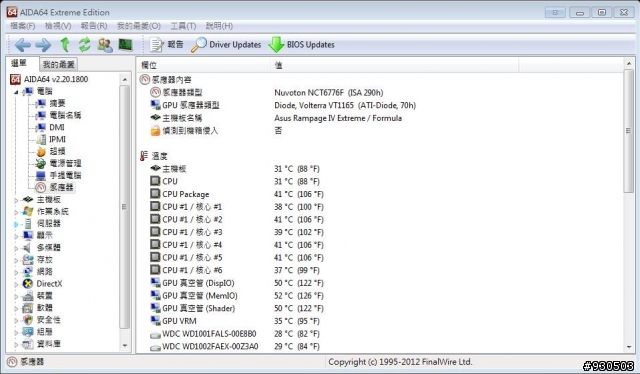The image size is (640, 374).
Task: Click the 手提電腦 laptop icon
Action: pyautogui.click(x=40, y=176)
